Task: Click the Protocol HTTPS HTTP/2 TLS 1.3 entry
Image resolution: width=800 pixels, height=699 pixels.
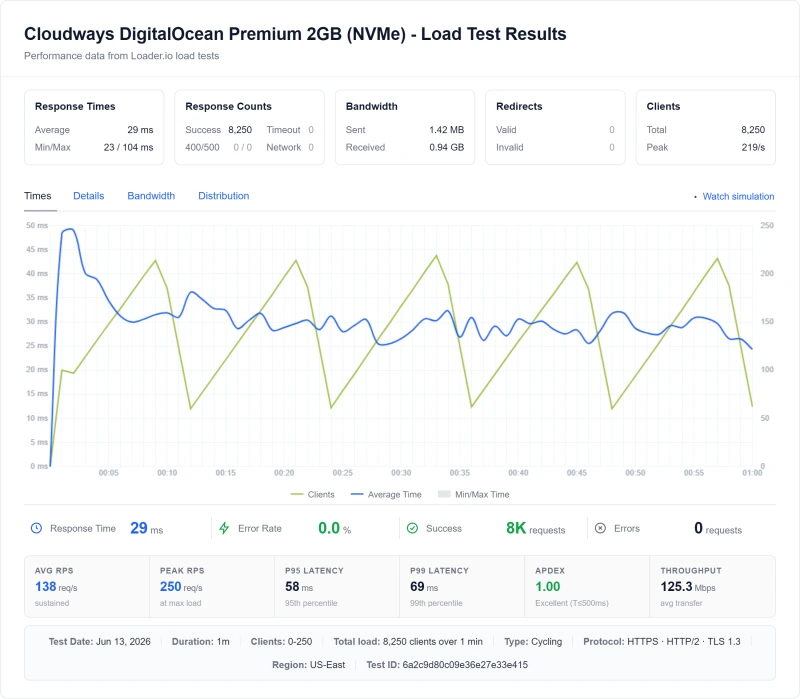Action: point(662,641)
